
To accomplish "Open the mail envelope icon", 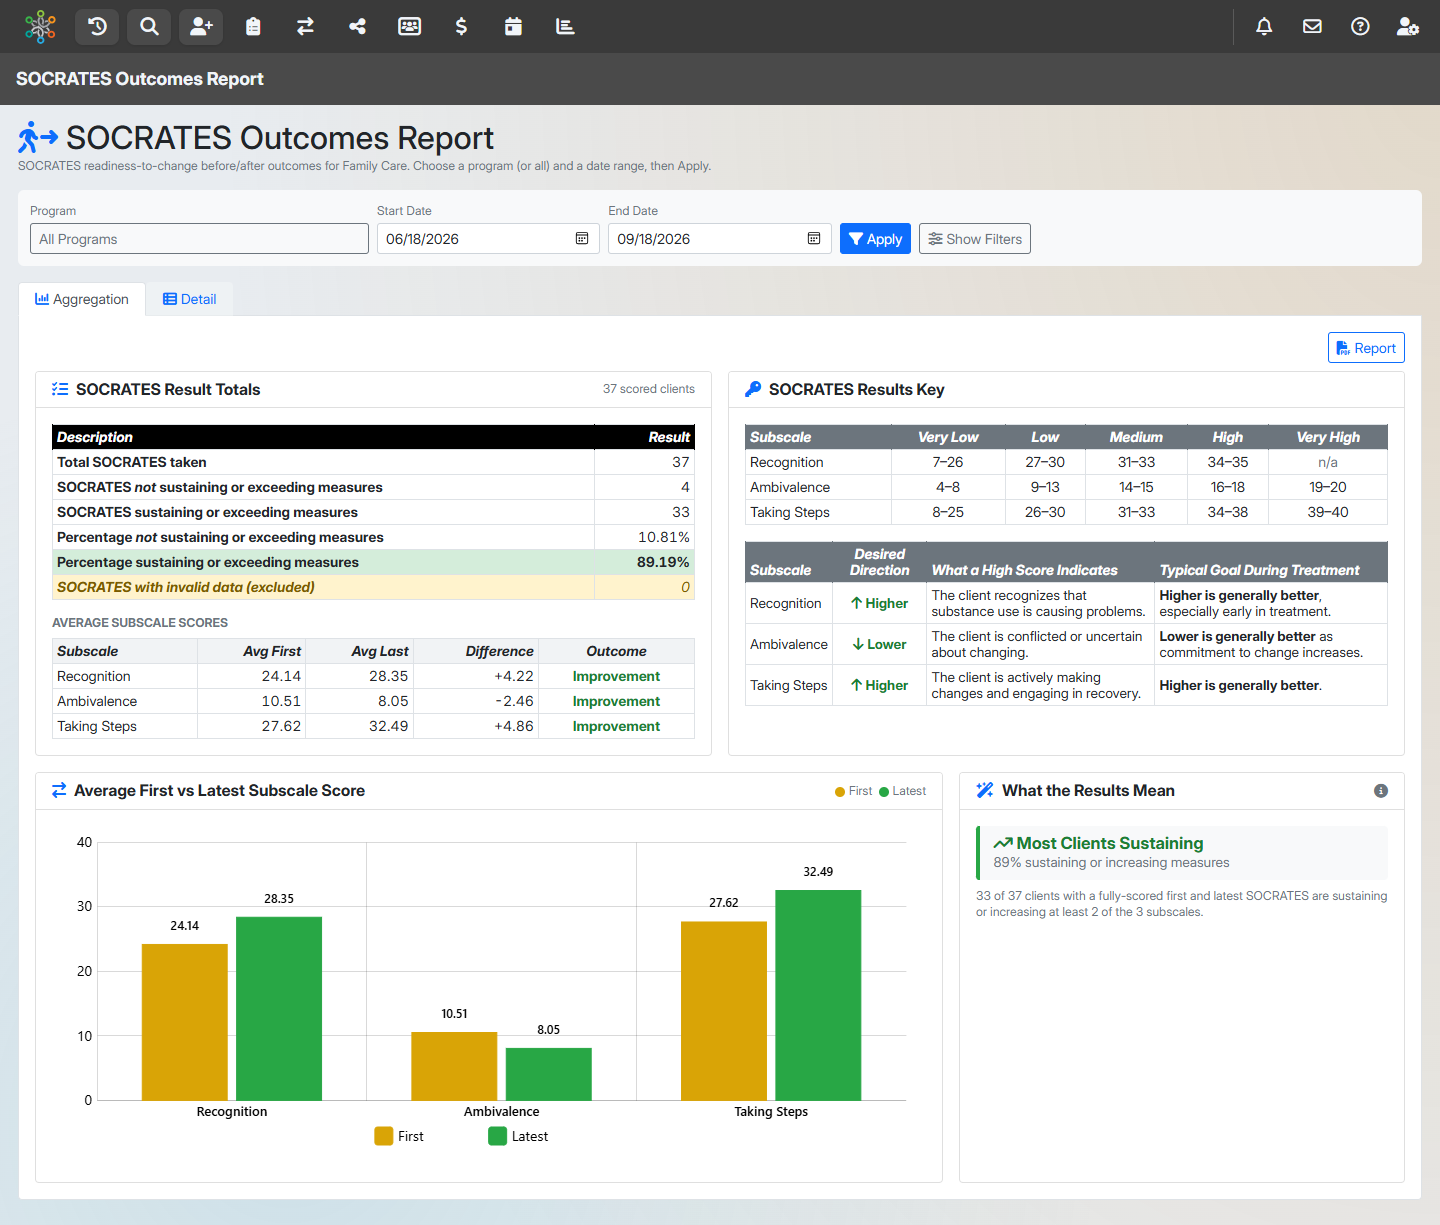I will pos(1312,26).
